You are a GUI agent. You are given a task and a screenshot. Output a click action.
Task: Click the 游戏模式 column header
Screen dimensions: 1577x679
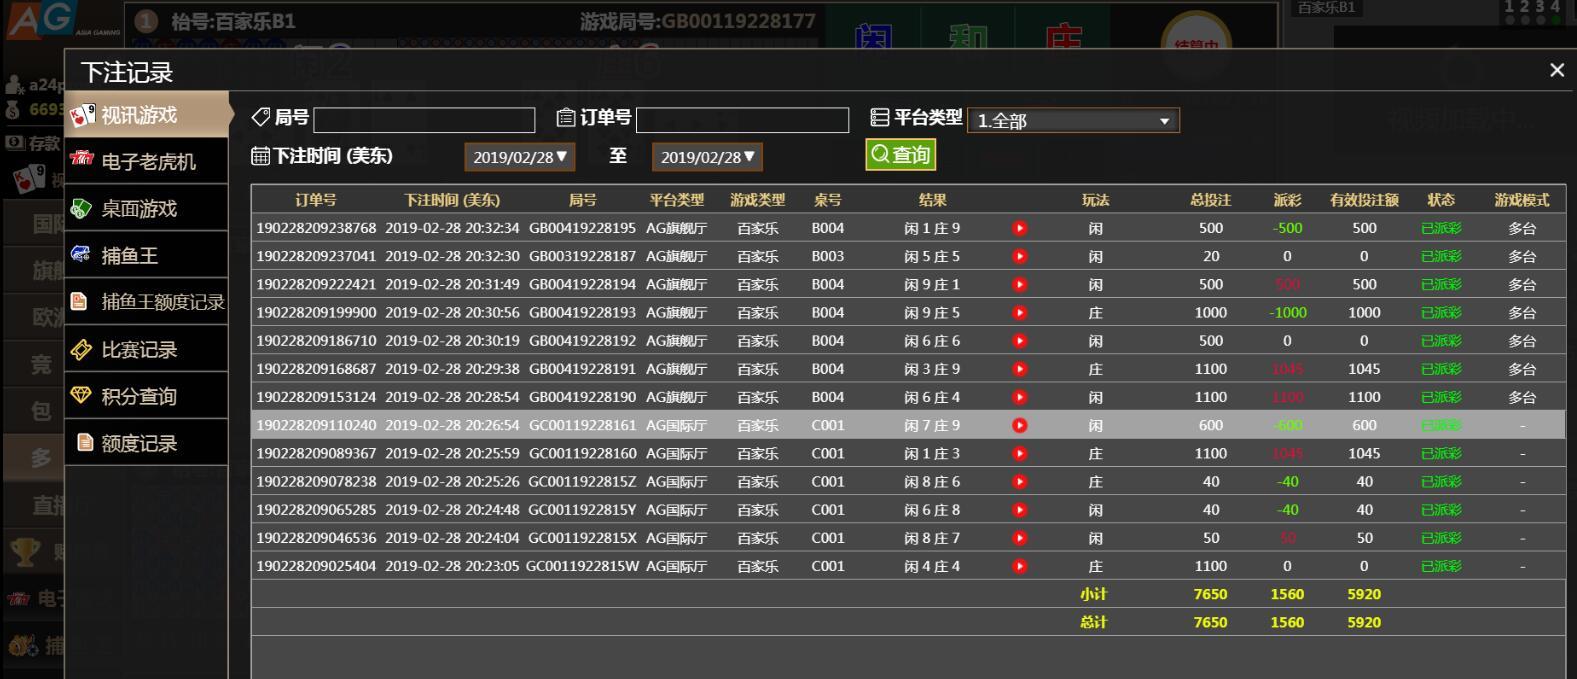(x=1522, y=200)
